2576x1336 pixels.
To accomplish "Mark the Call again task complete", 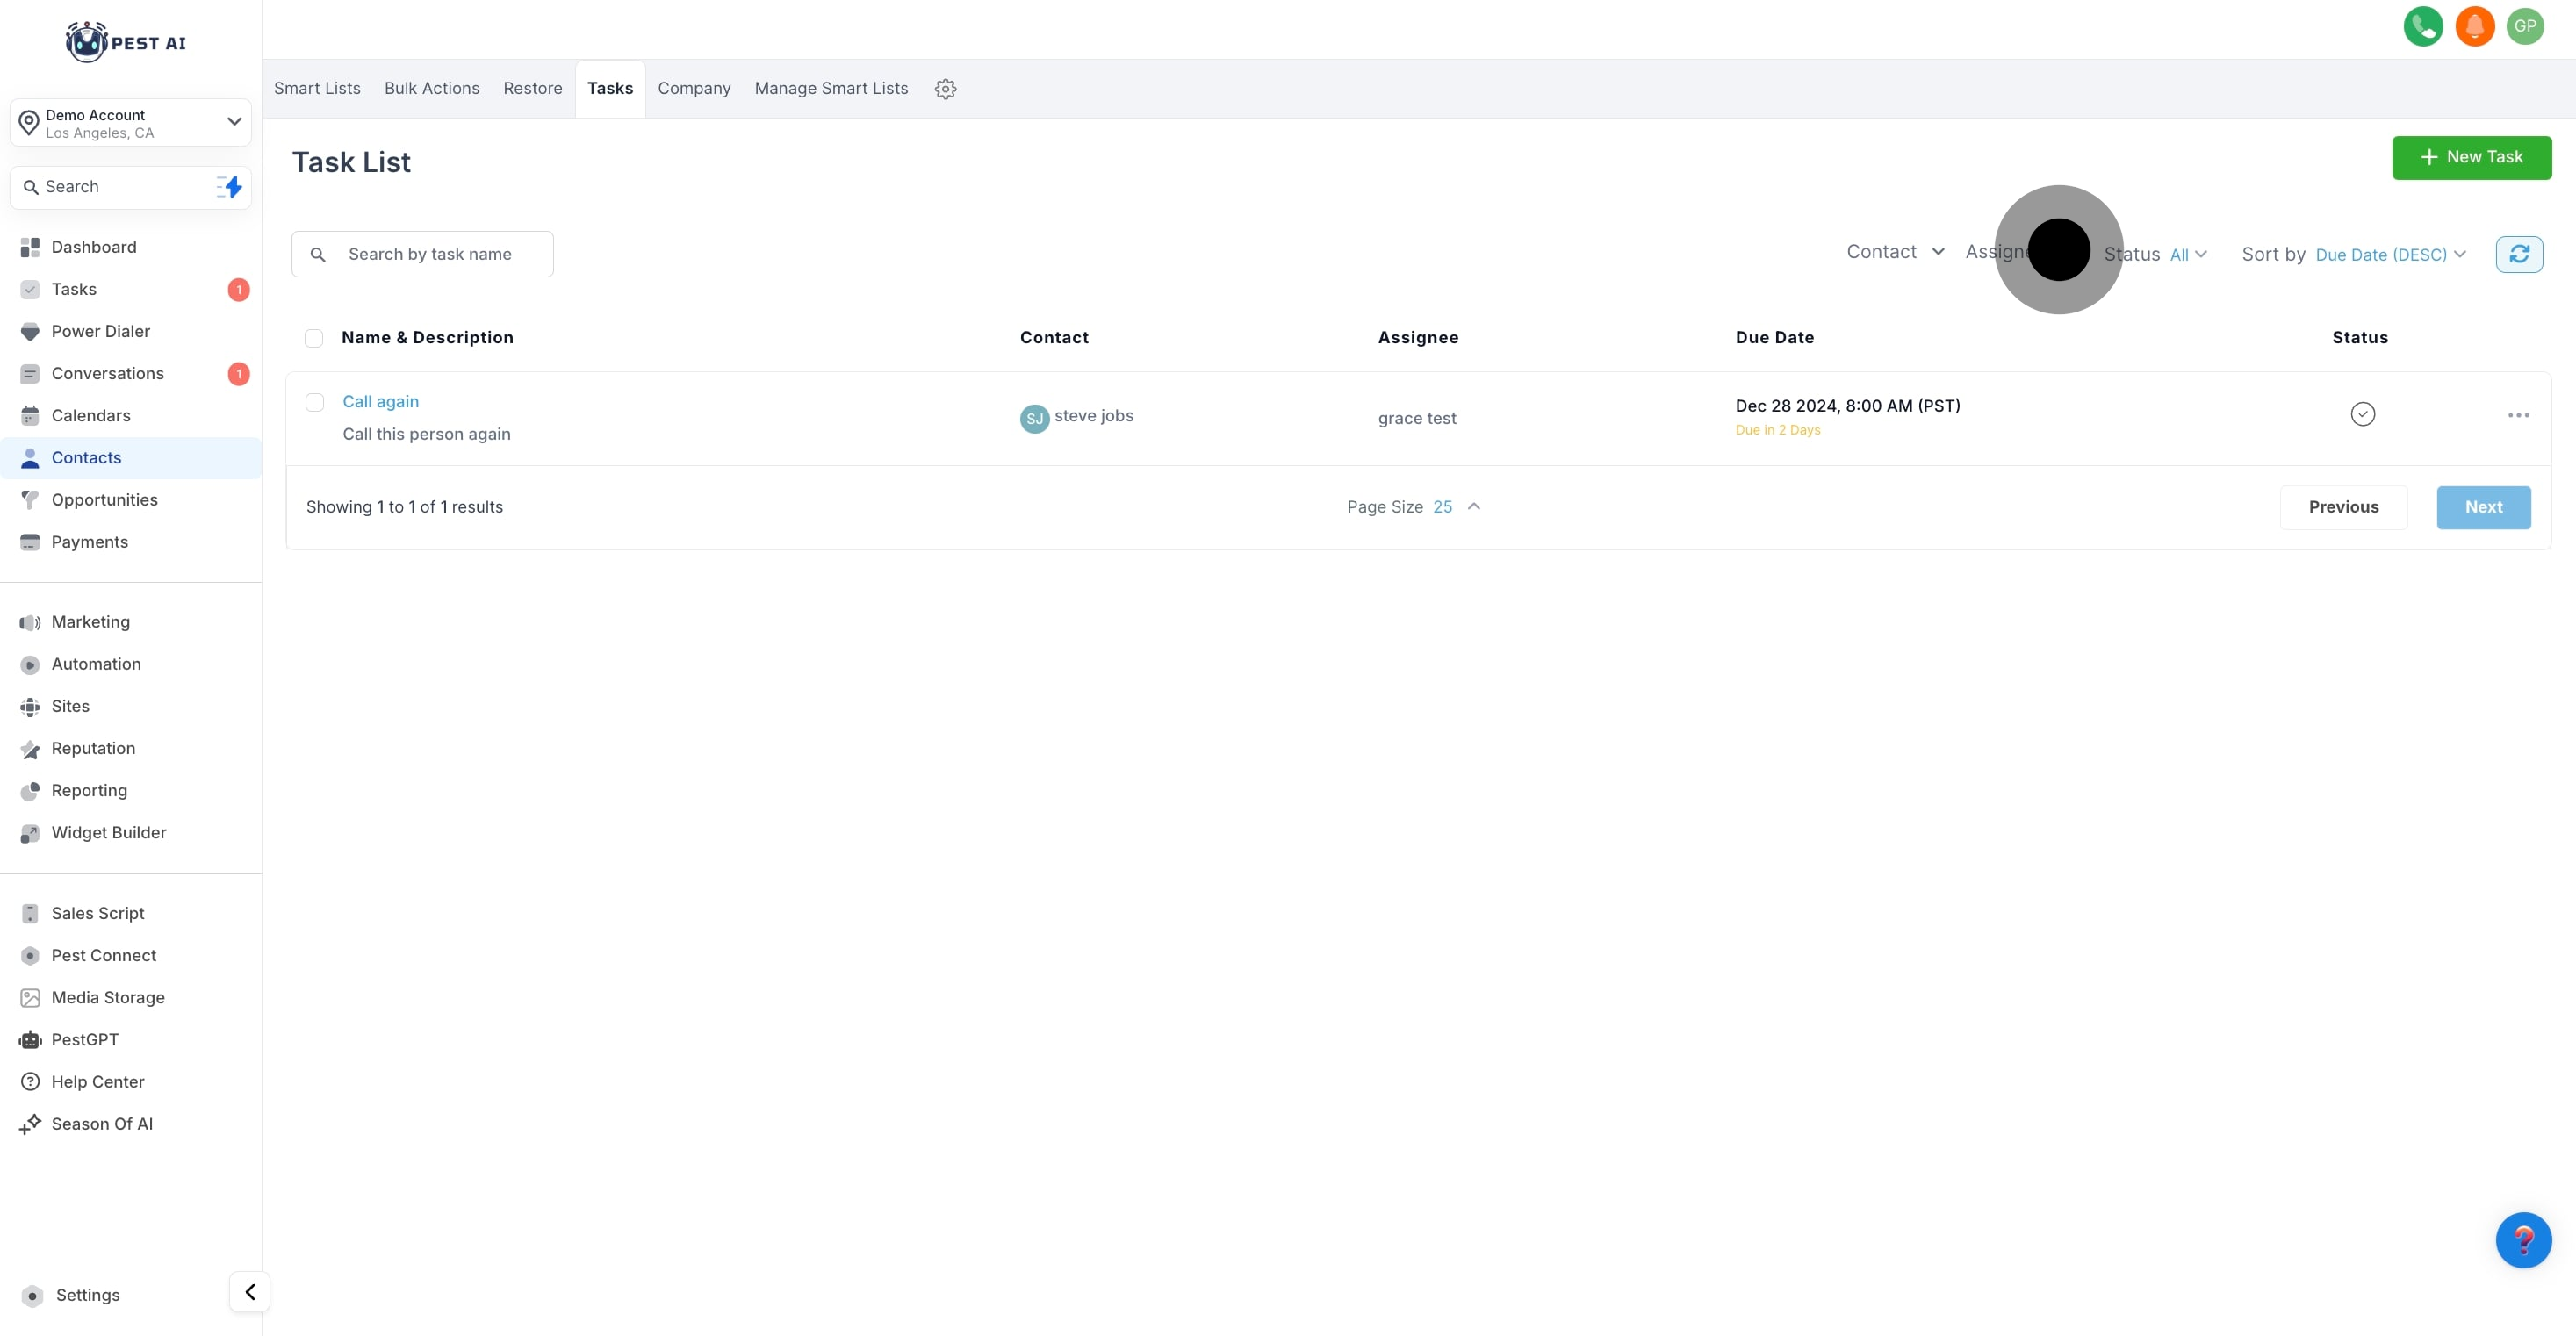I will pos(2362,414).
